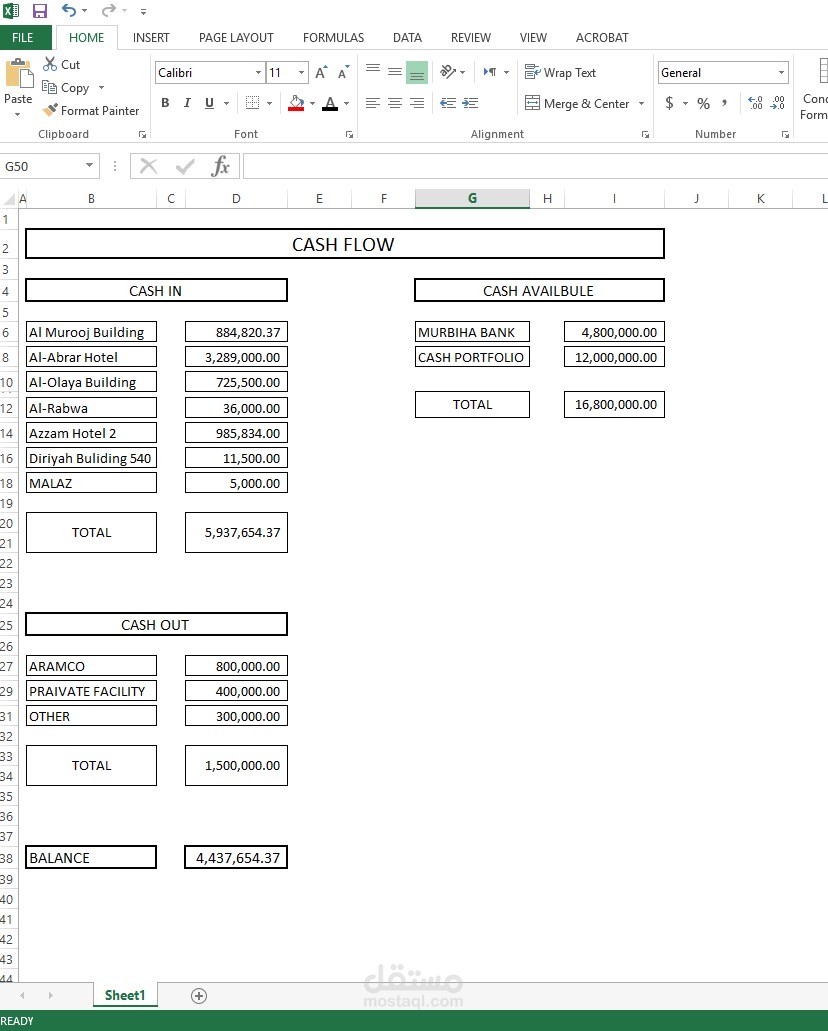Switch to PAGE LAYOUT tab
This screenshot has height=1031, width=828.
[x=236, y=37]
